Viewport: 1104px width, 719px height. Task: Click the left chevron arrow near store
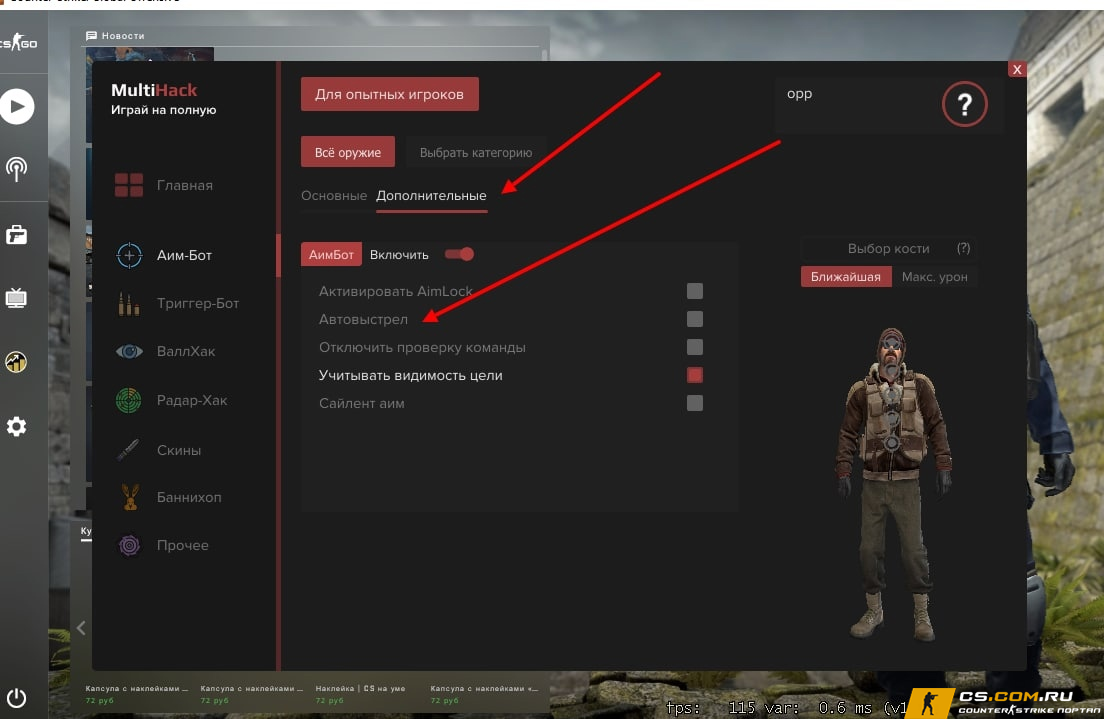coord(81,627)
